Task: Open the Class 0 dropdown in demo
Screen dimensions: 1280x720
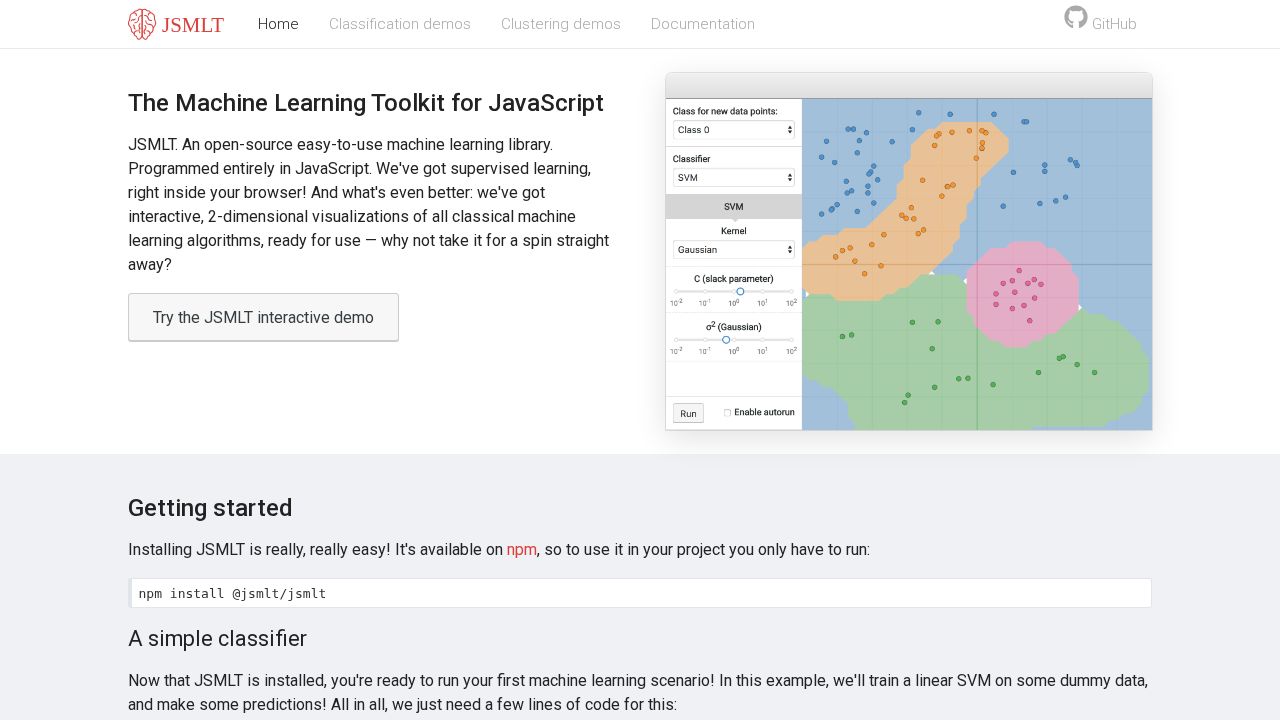Action: click(x=734, y=130)
